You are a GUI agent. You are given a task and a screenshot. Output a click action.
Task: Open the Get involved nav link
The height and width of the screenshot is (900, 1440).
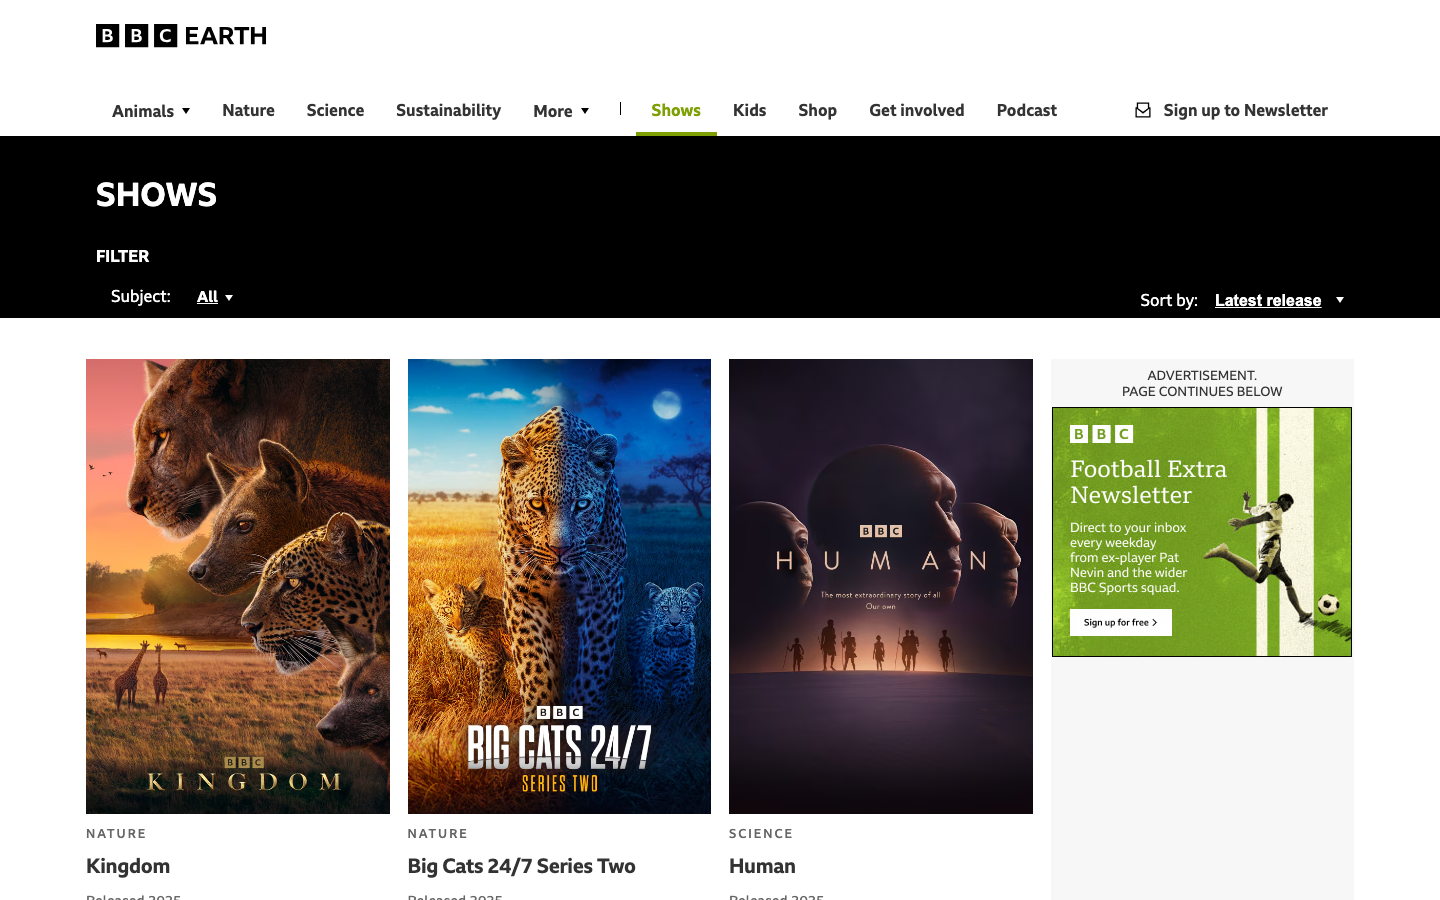(917, 110)
